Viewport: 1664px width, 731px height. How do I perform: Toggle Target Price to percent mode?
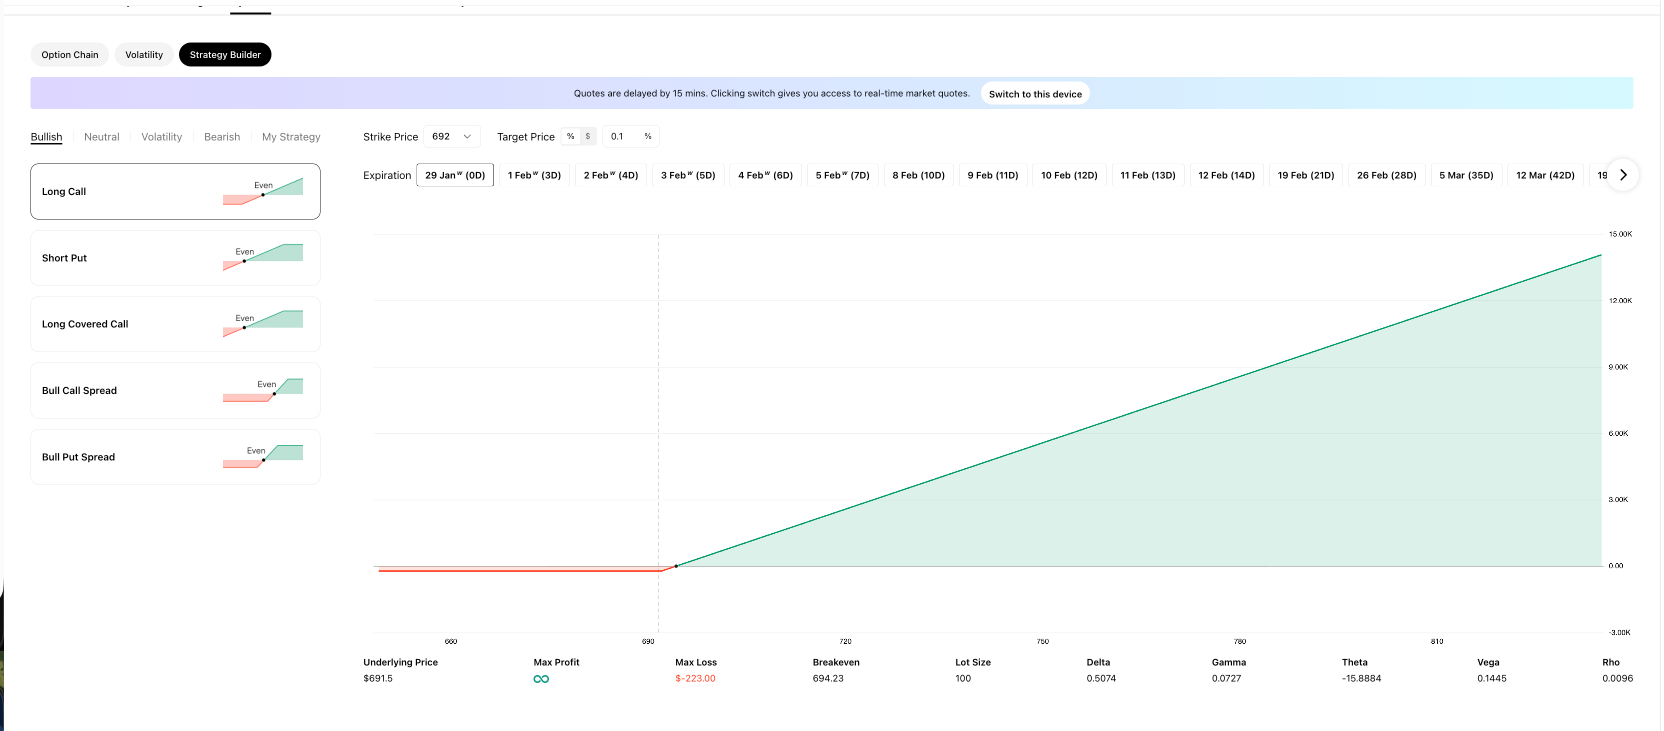tap(571, 137)
